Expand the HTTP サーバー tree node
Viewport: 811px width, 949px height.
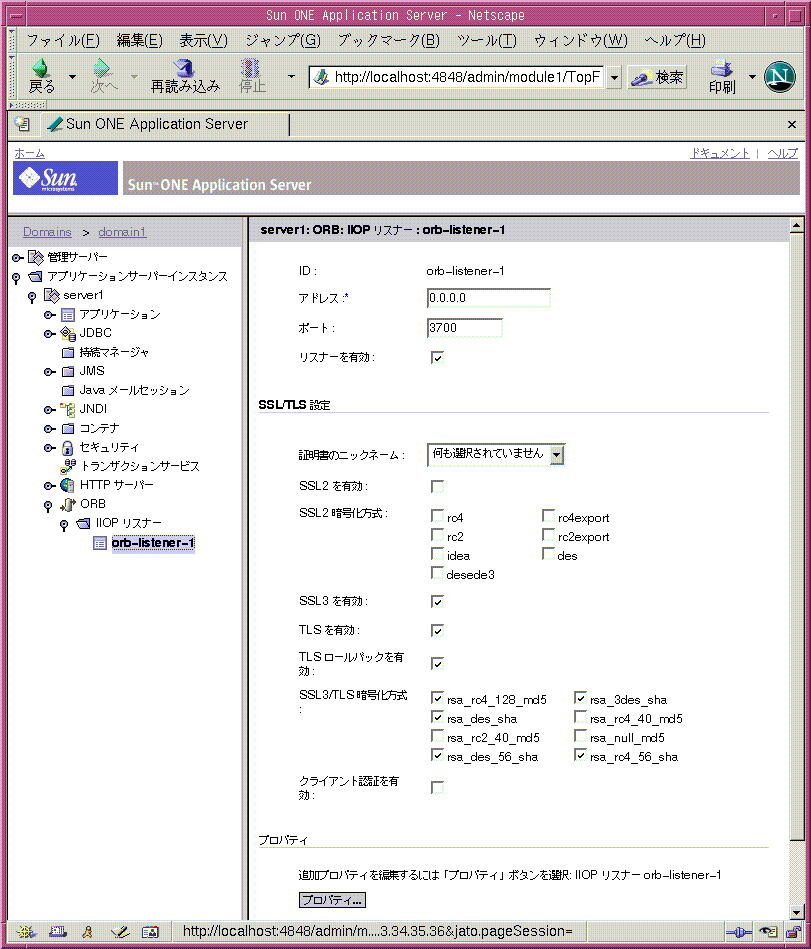click(50, 486)
